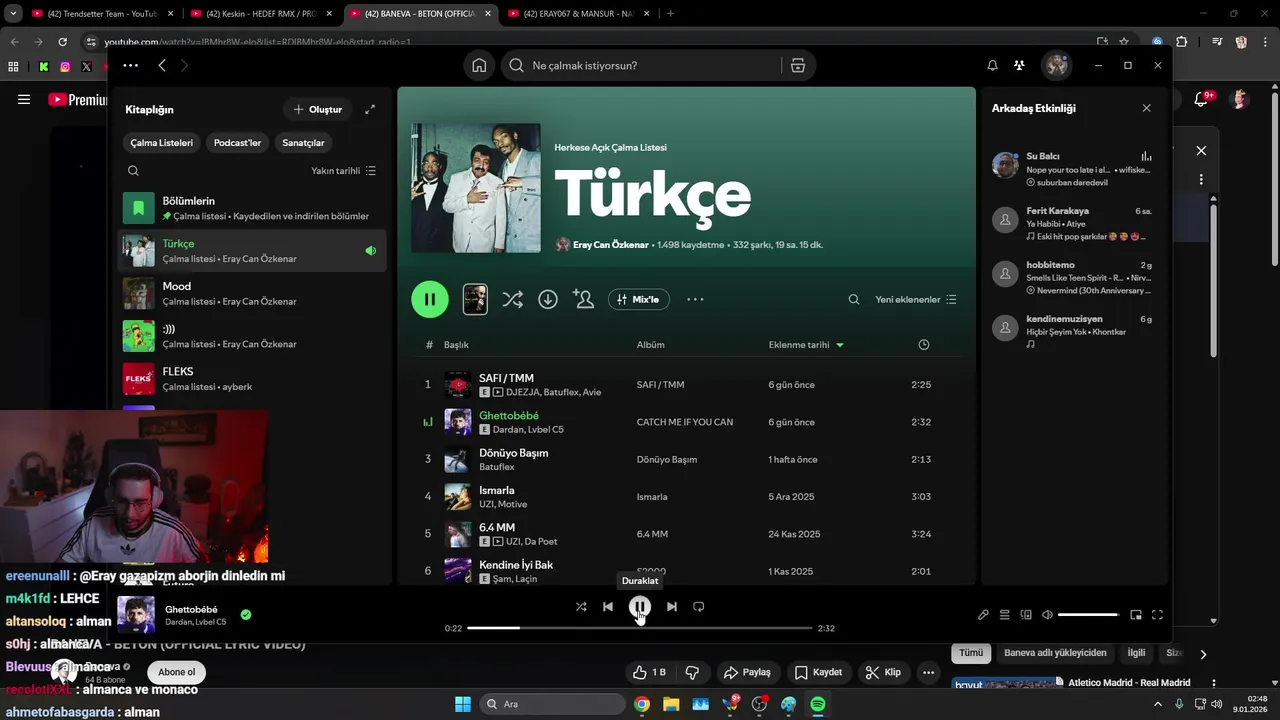Search within library magnifier icon
This screenshot has width=1280, height=720.
point(133,171)
